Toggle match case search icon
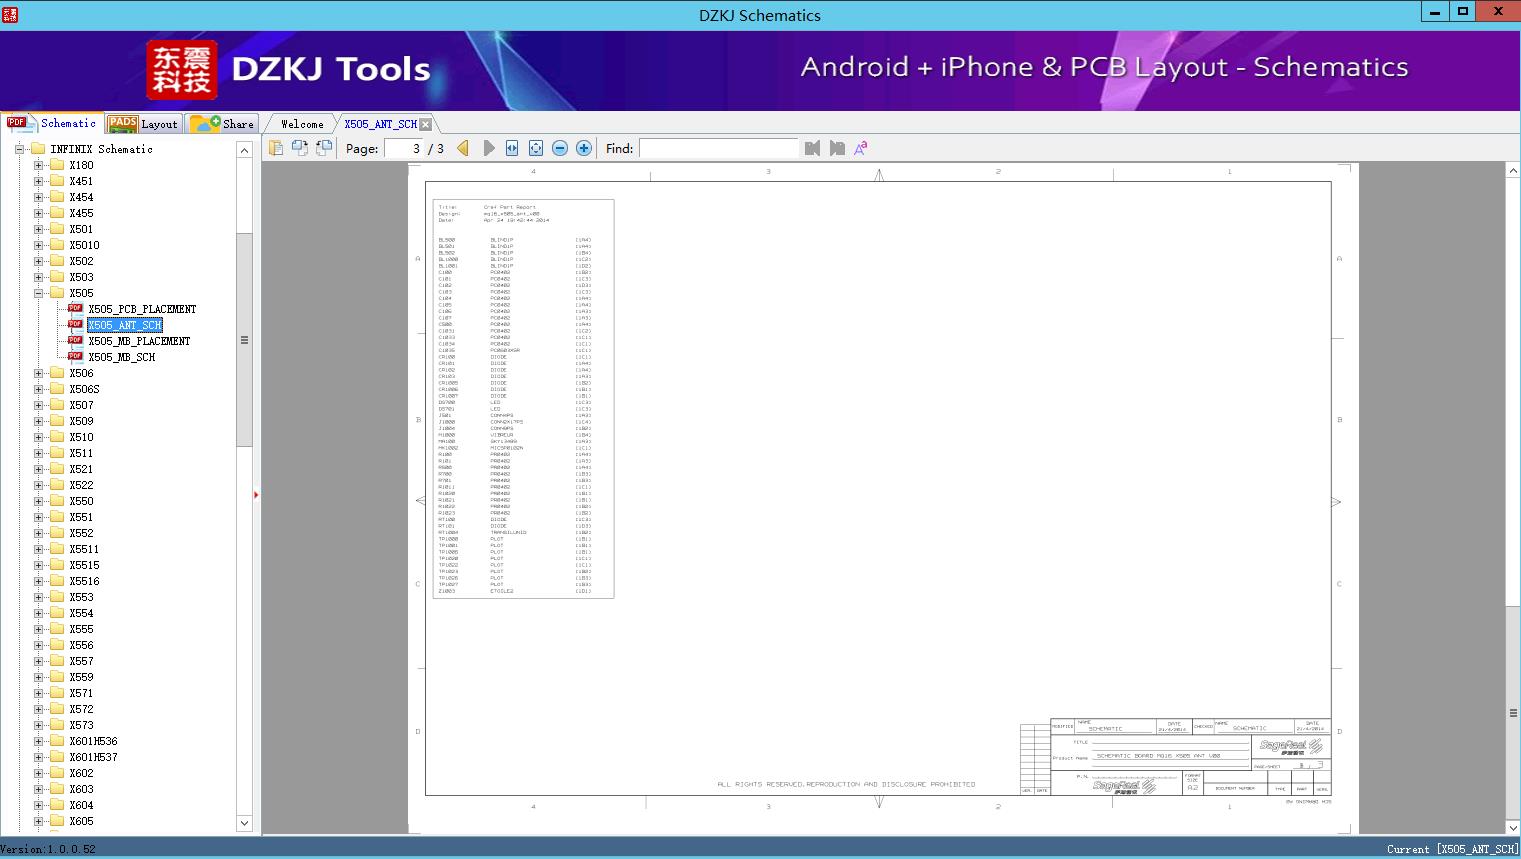This screenshot has width=1521, height=859. [x=860, y=148]
